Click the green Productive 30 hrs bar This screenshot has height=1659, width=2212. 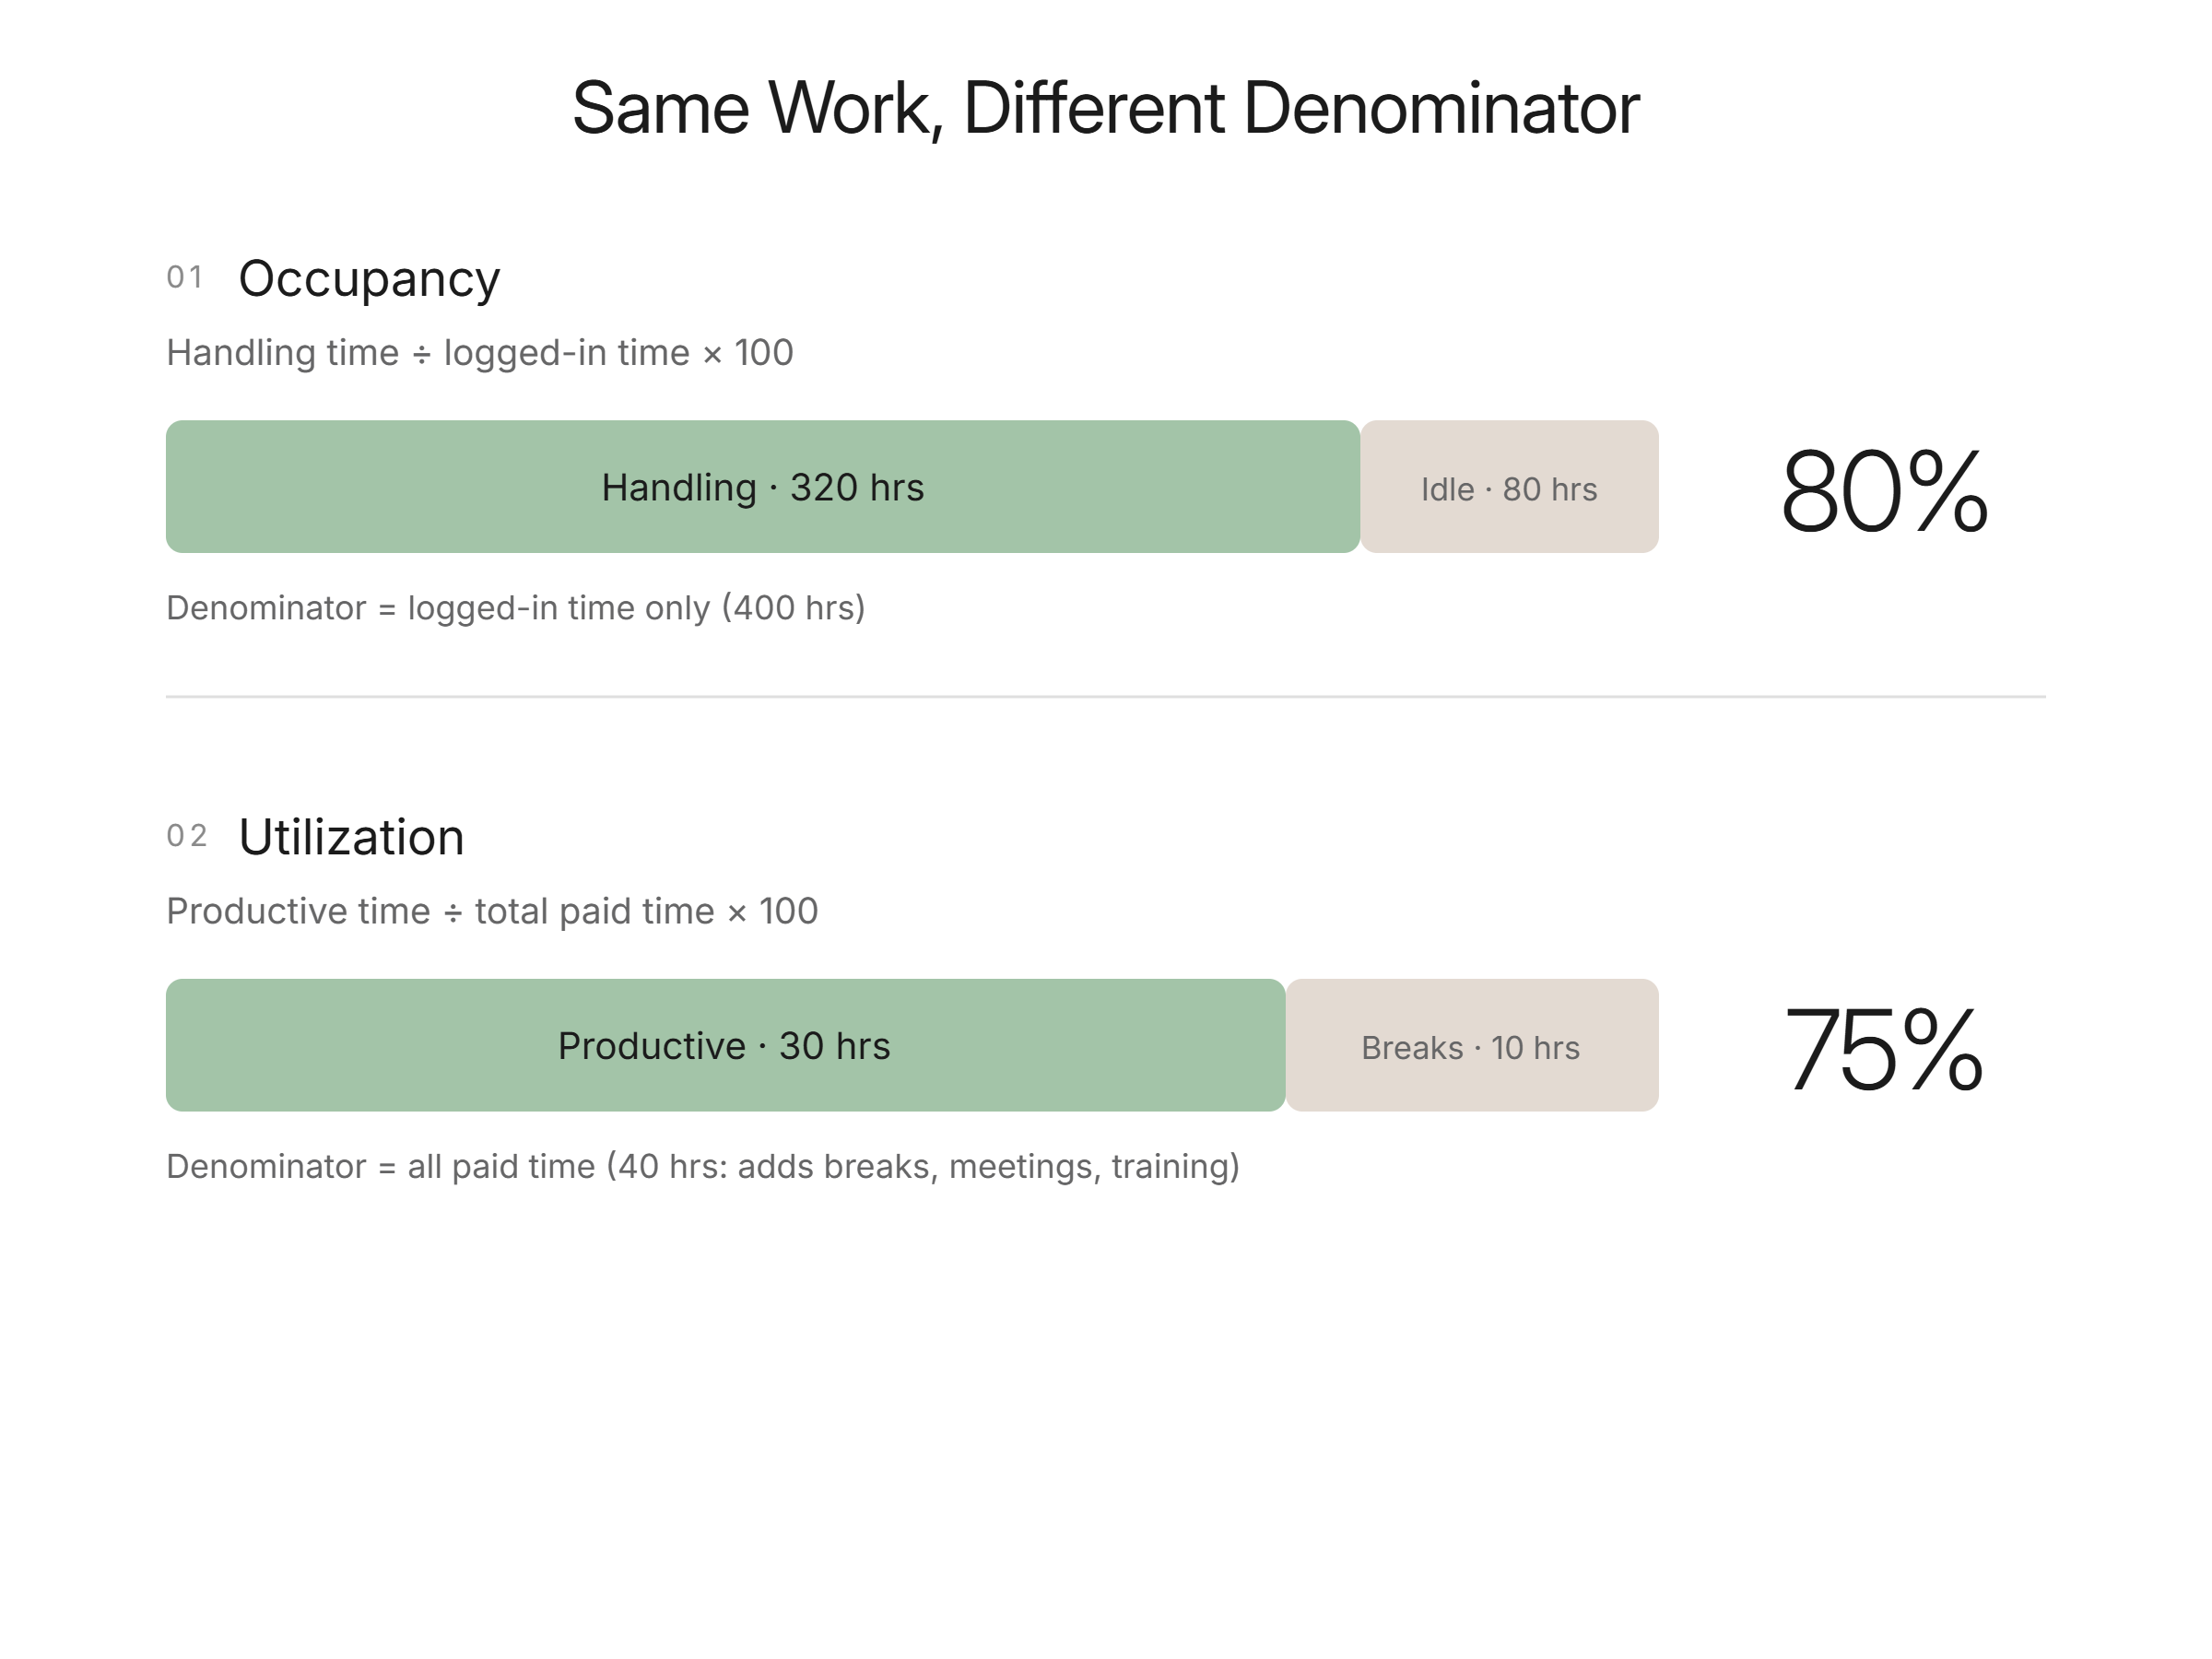(725, 1045)
